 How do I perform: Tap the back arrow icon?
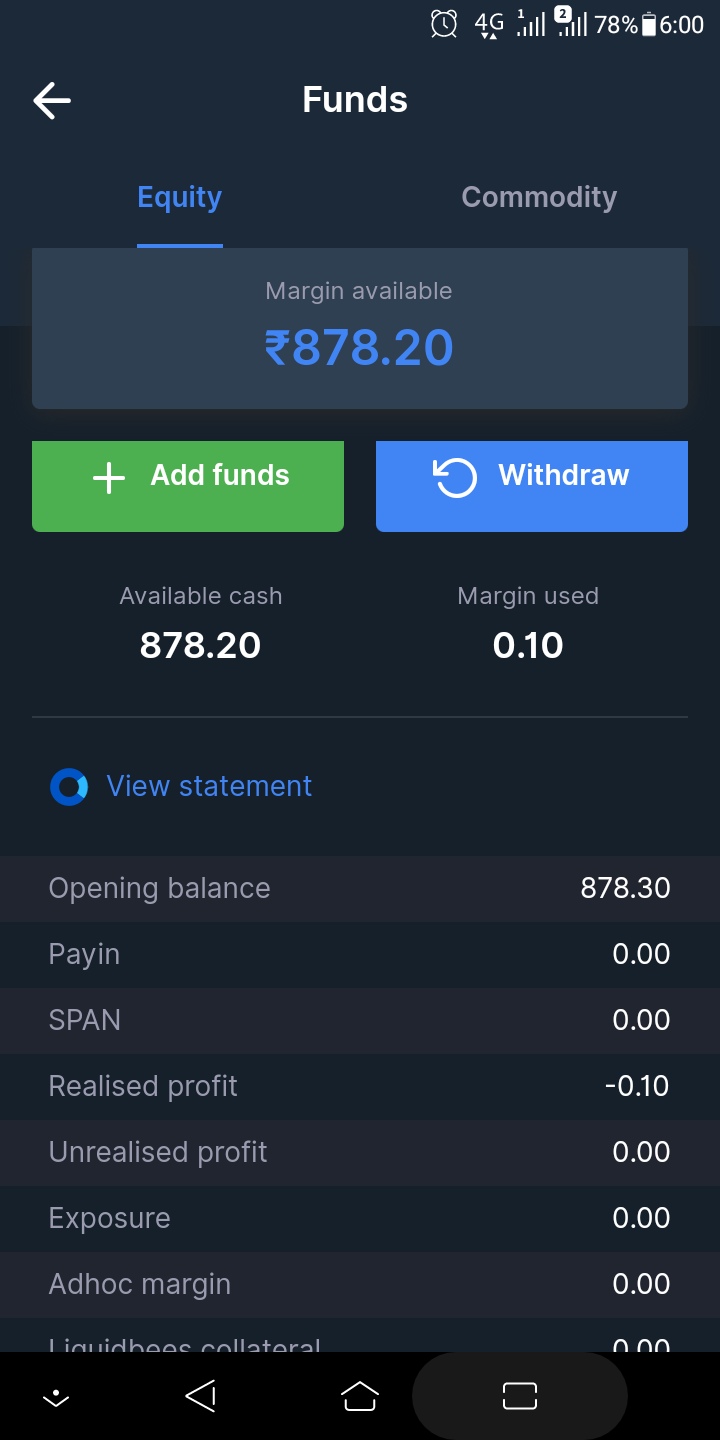click(x=52, y=100)
